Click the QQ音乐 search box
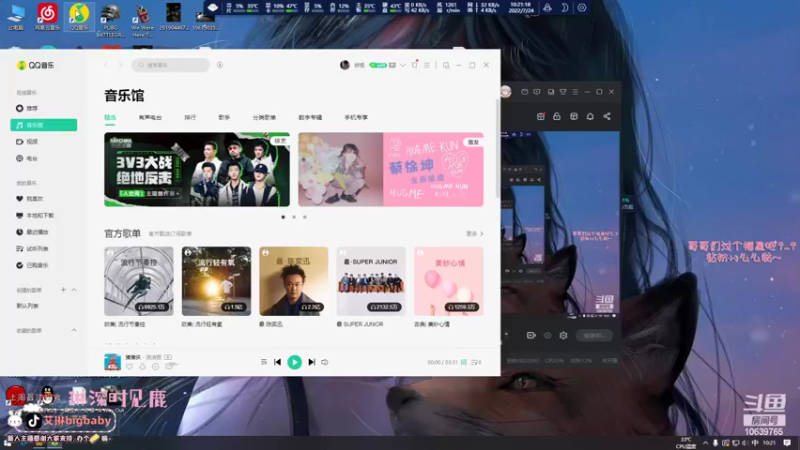800x450 pixels. click(171, 65)
